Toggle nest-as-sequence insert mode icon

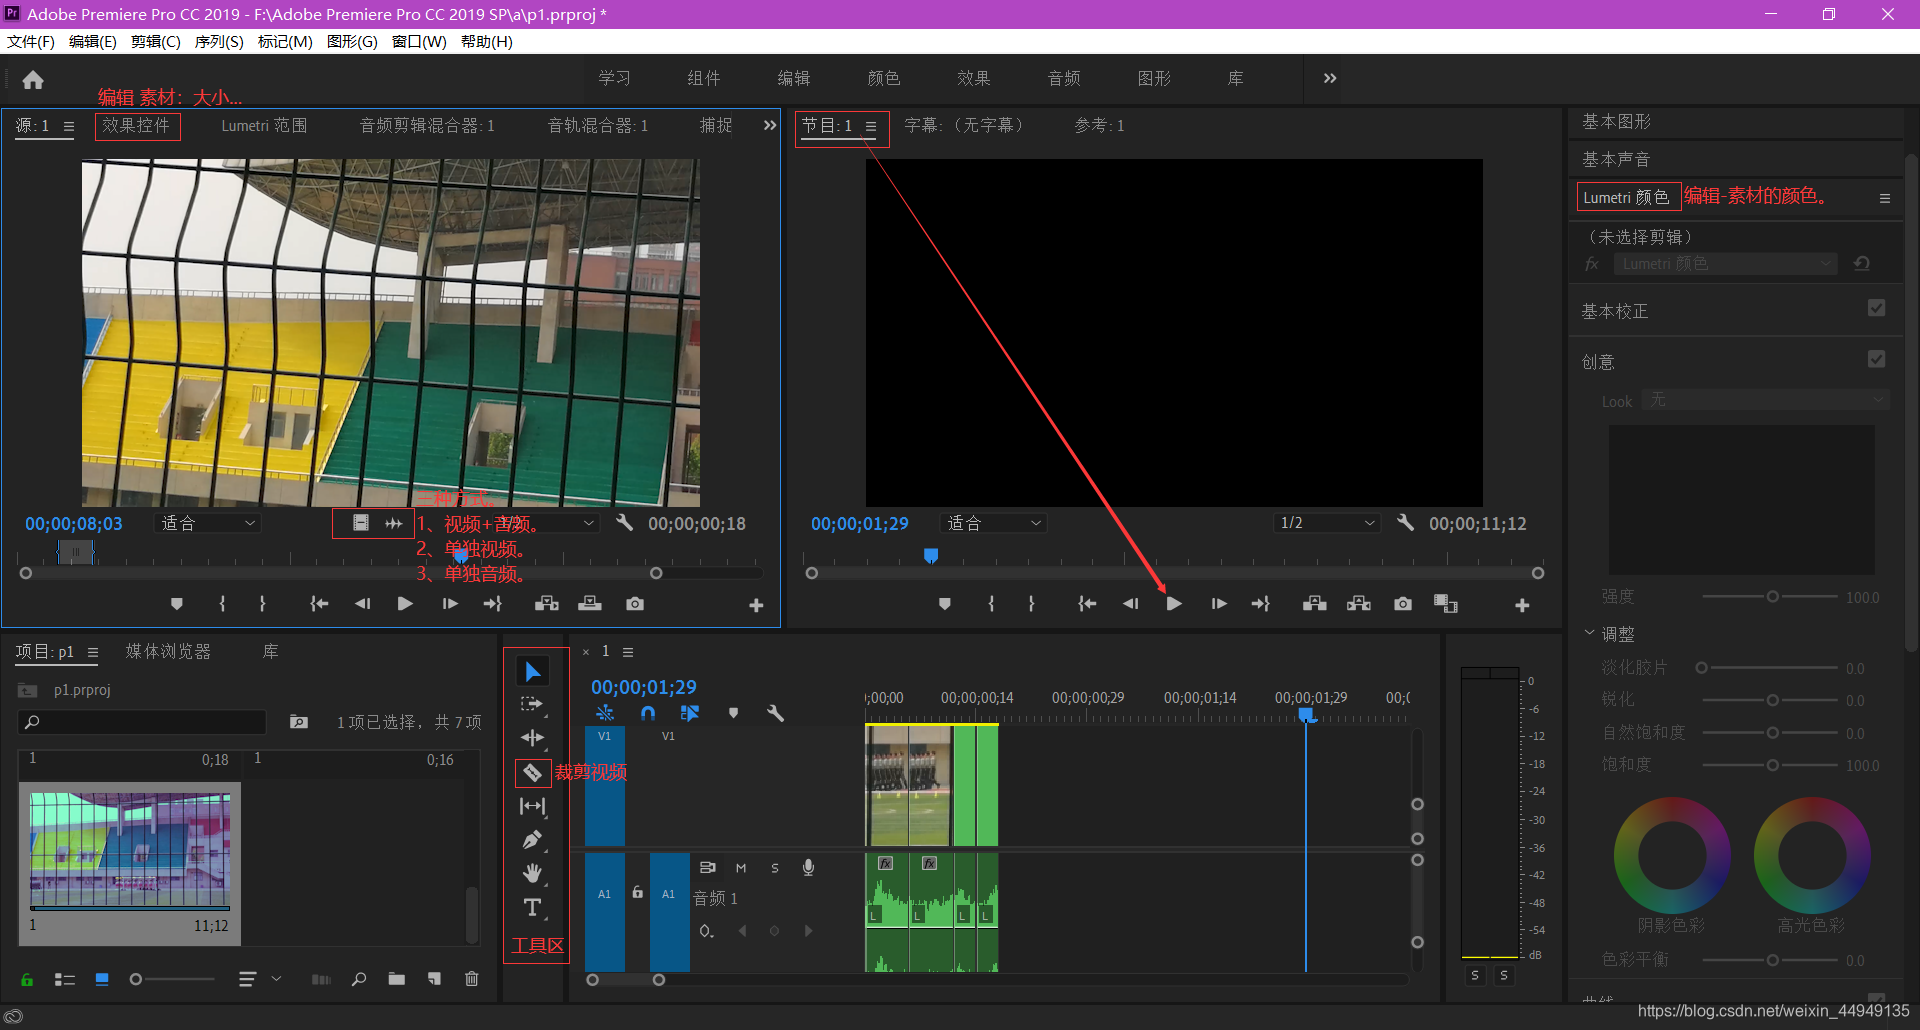605,713
